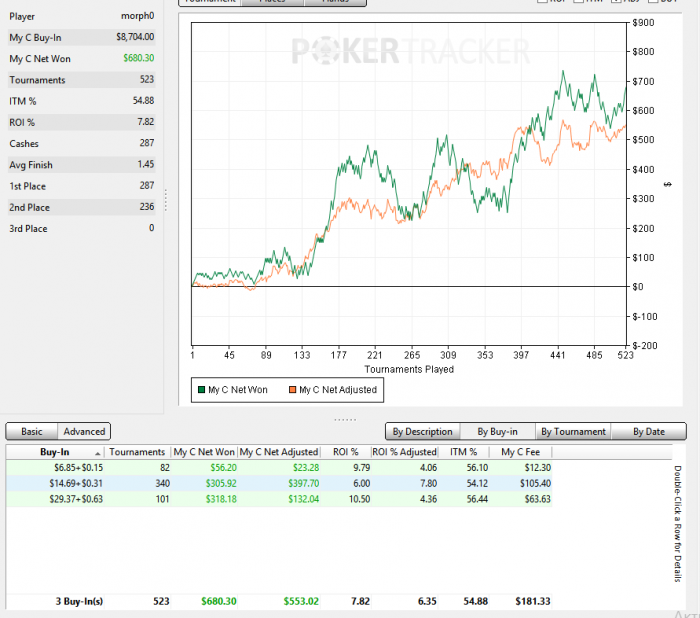
Task: Click the orange My C Net Adjusted legend swatch
Action: click(x=293, y=390)
